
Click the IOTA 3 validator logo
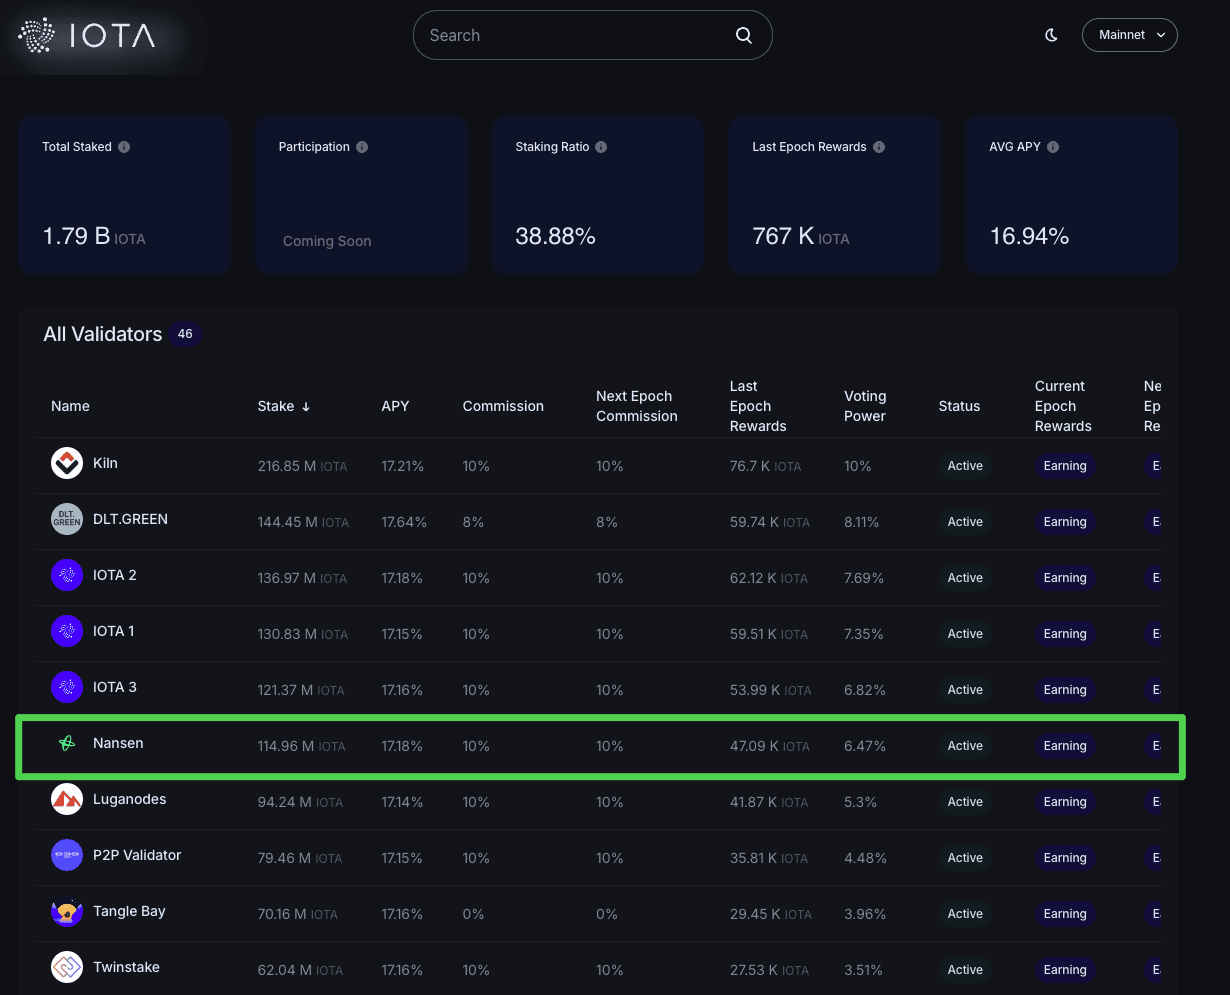coord(67,688)
